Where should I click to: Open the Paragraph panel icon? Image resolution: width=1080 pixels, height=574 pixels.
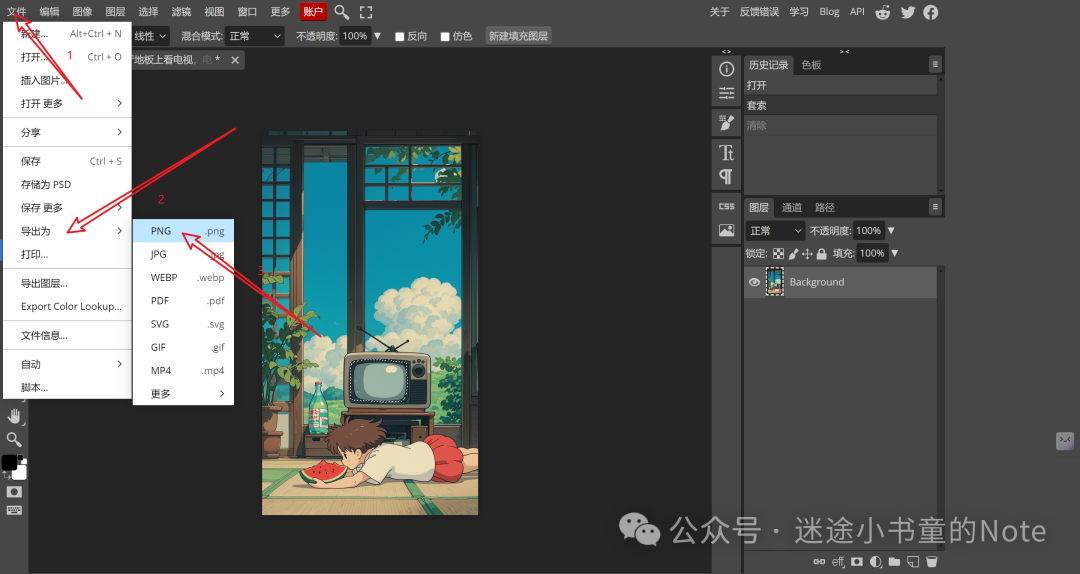[x=726, y=176]
